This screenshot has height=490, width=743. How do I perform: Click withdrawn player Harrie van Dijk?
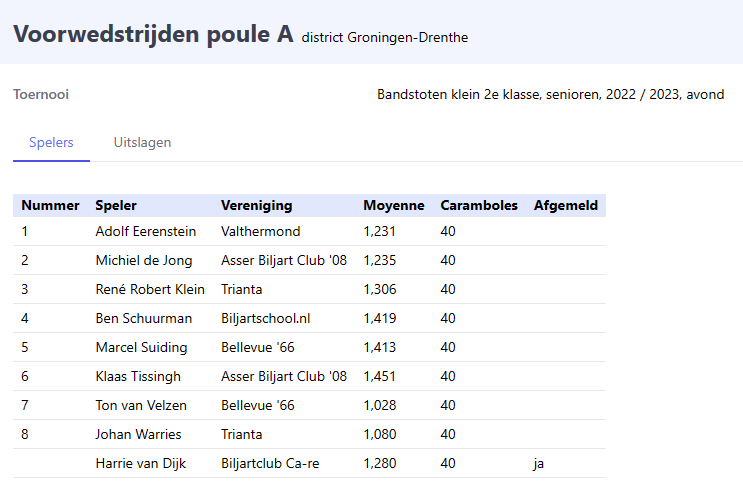(143, 463)
